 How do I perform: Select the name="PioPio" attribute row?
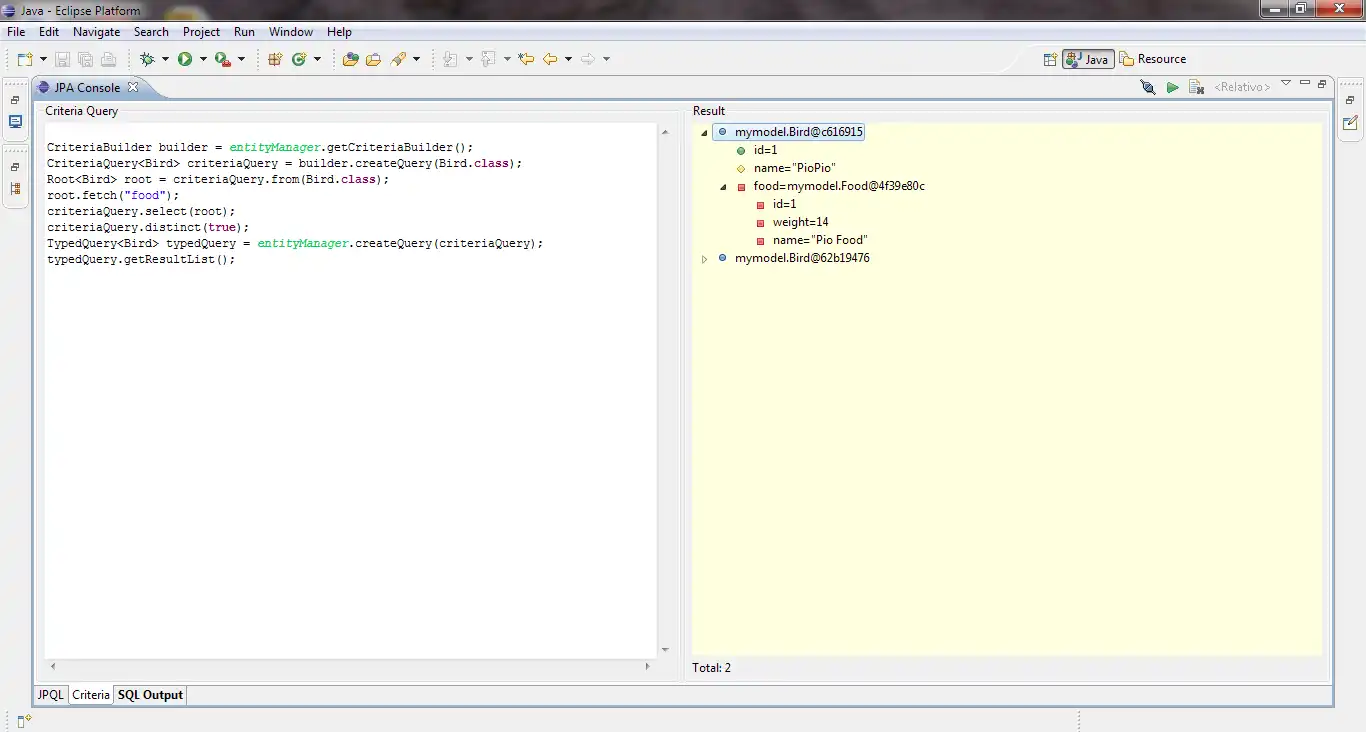pos(794,168)
